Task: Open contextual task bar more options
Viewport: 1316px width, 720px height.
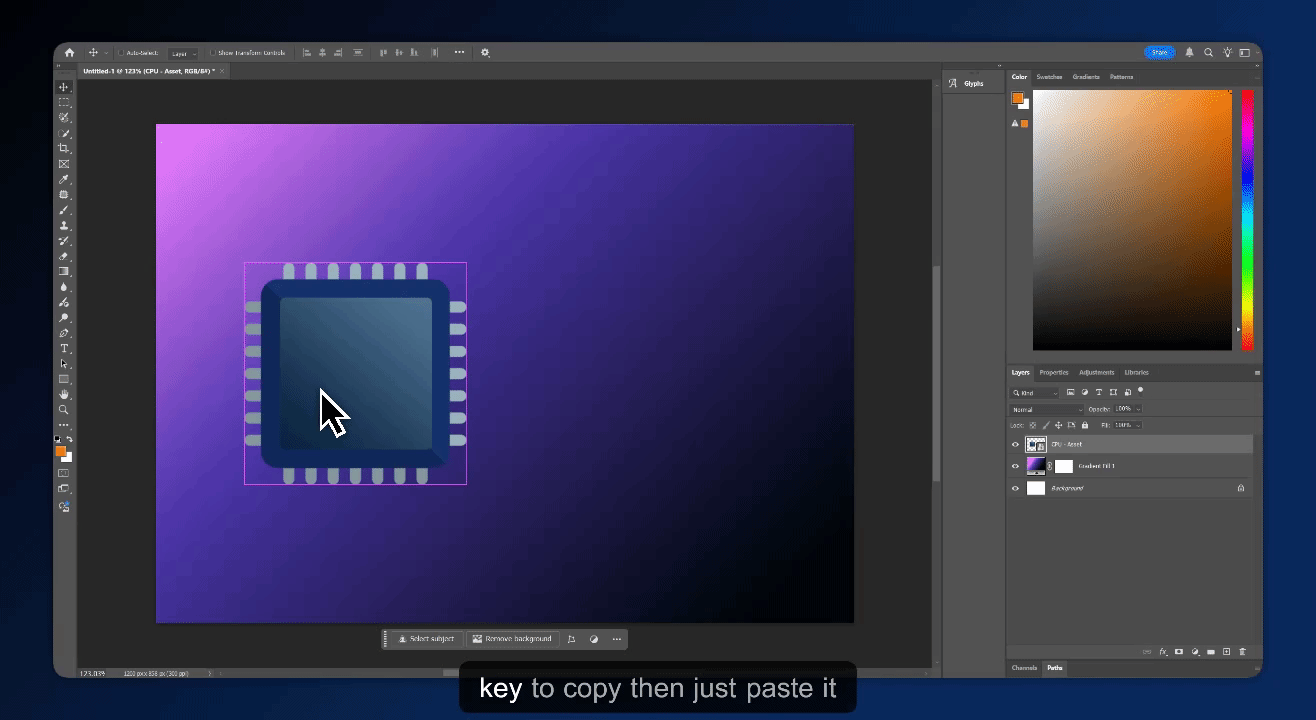Action: [617, 639]
